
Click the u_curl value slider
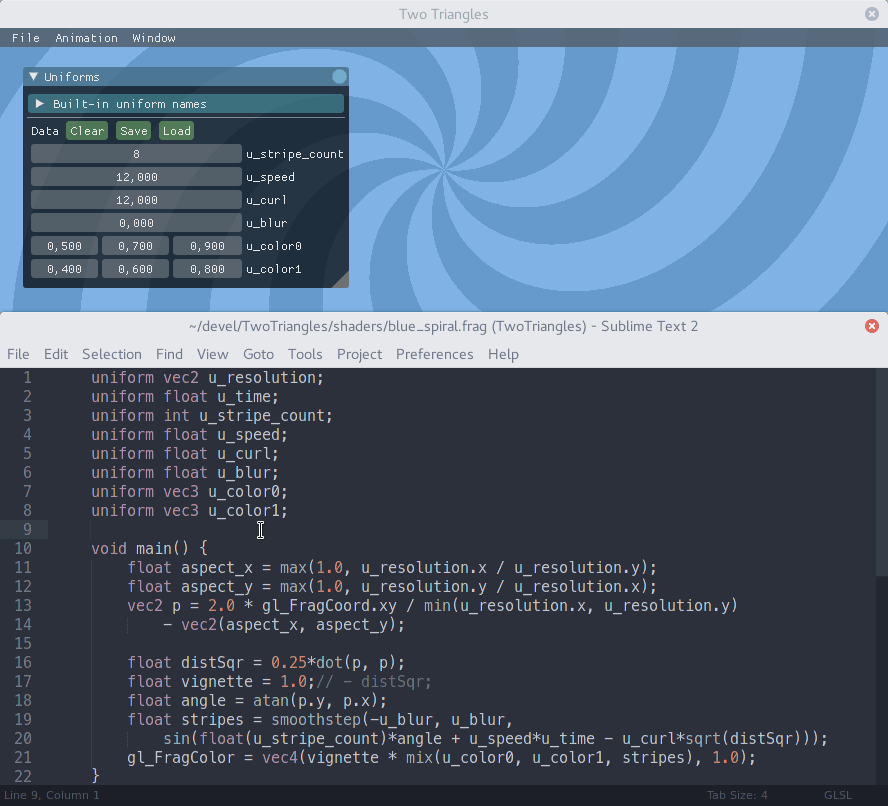[136, 200]
